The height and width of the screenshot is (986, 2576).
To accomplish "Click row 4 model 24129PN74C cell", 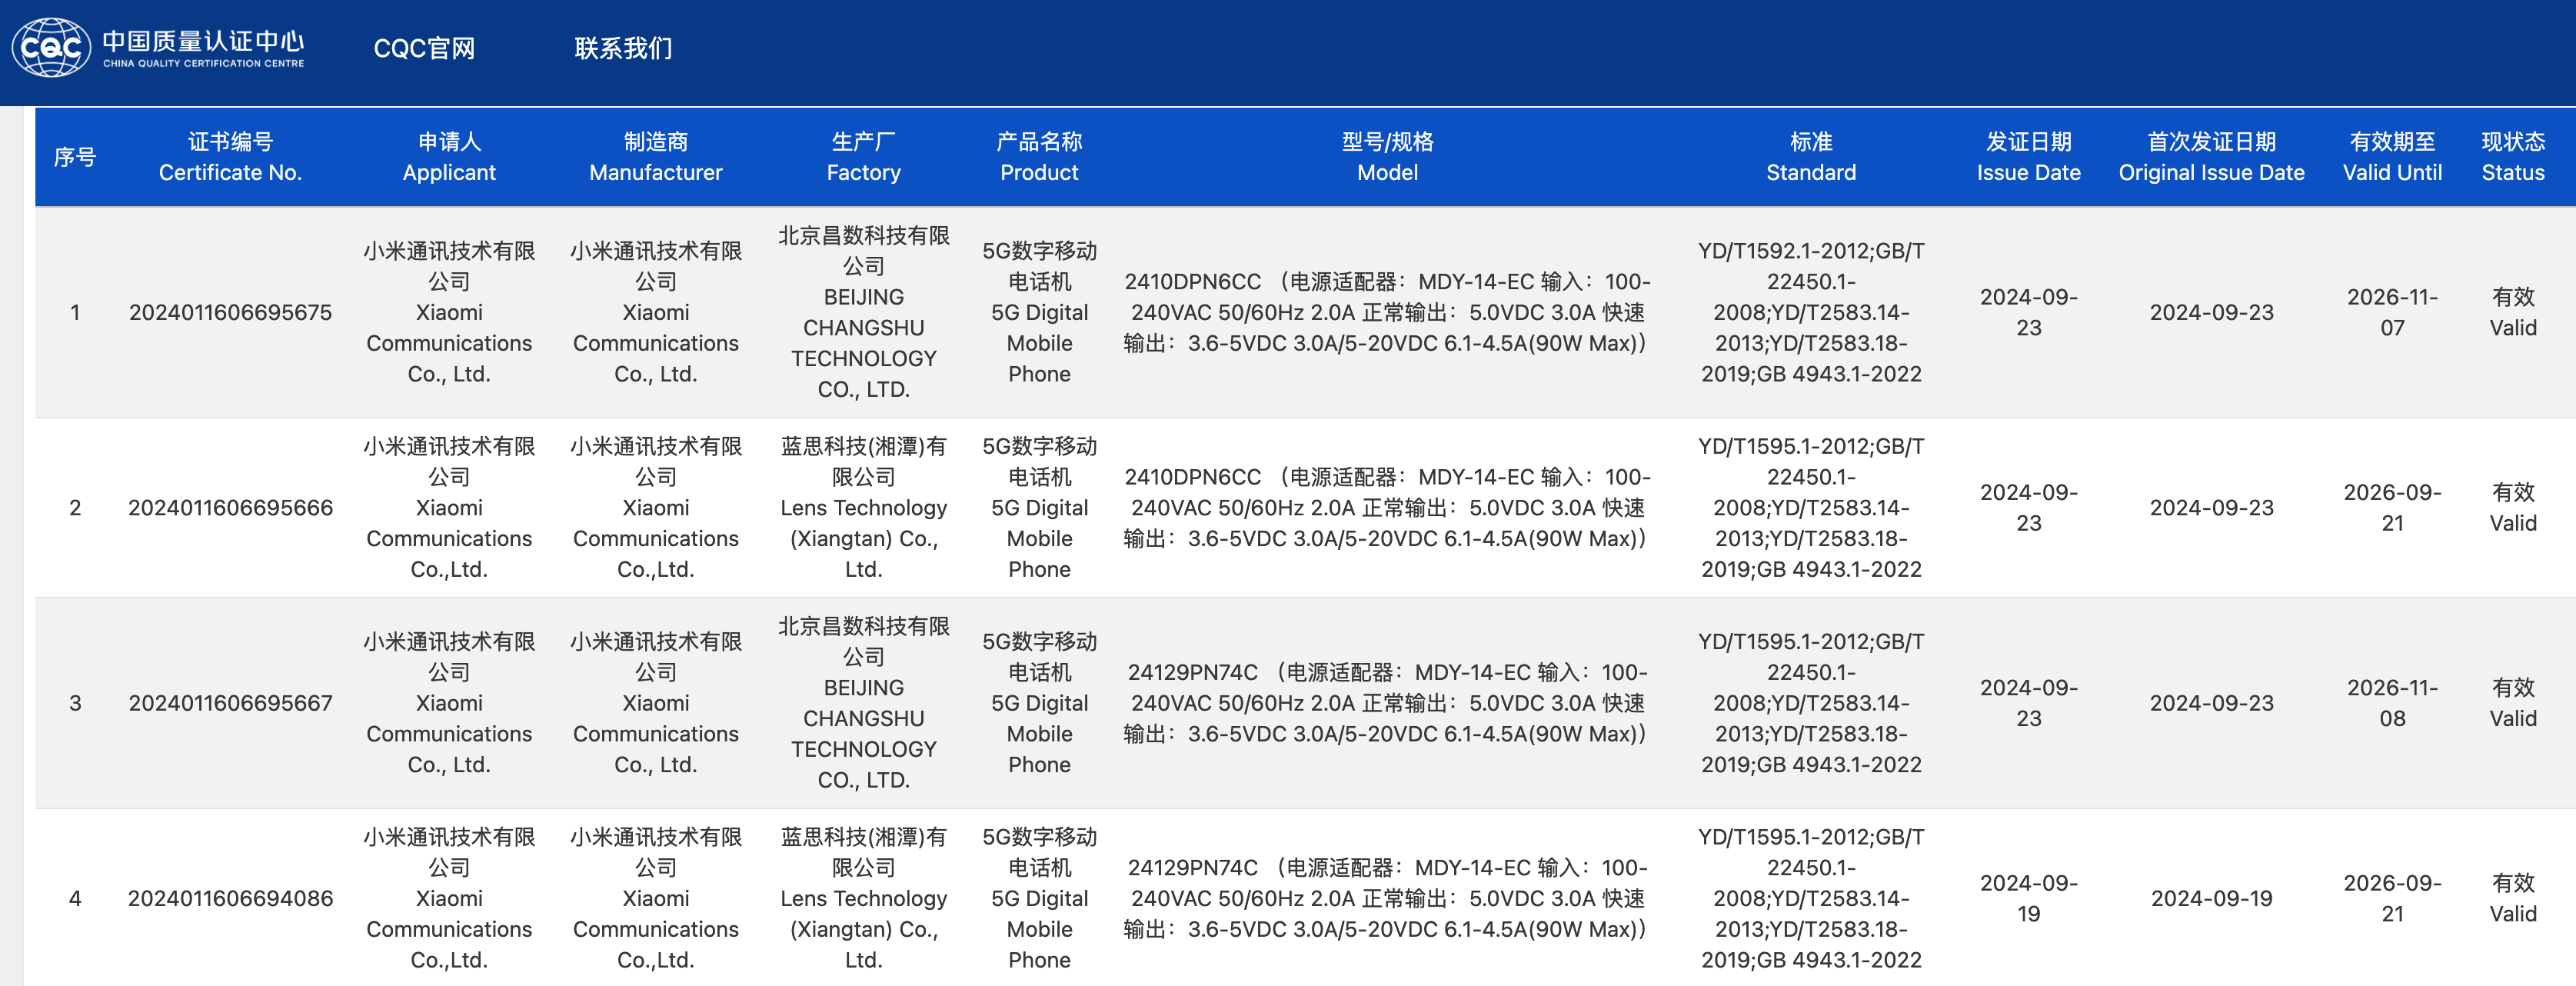I will tap(1387, 898).
